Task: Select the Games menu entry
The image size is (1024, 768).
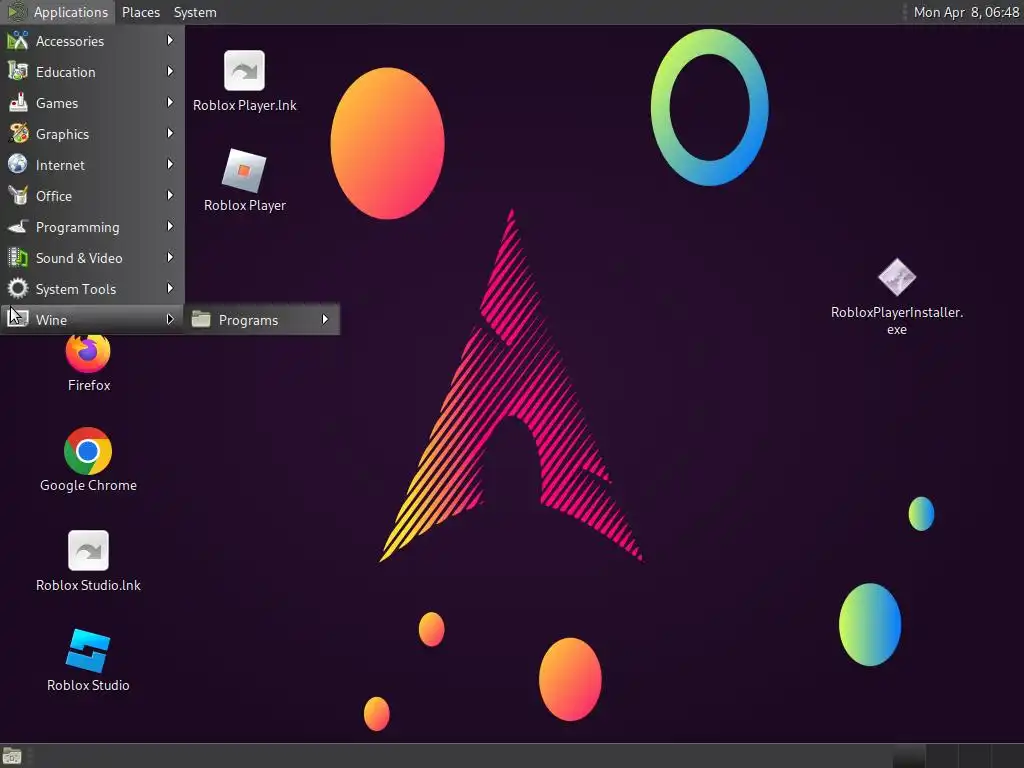Action: click(x=92, y=103)
